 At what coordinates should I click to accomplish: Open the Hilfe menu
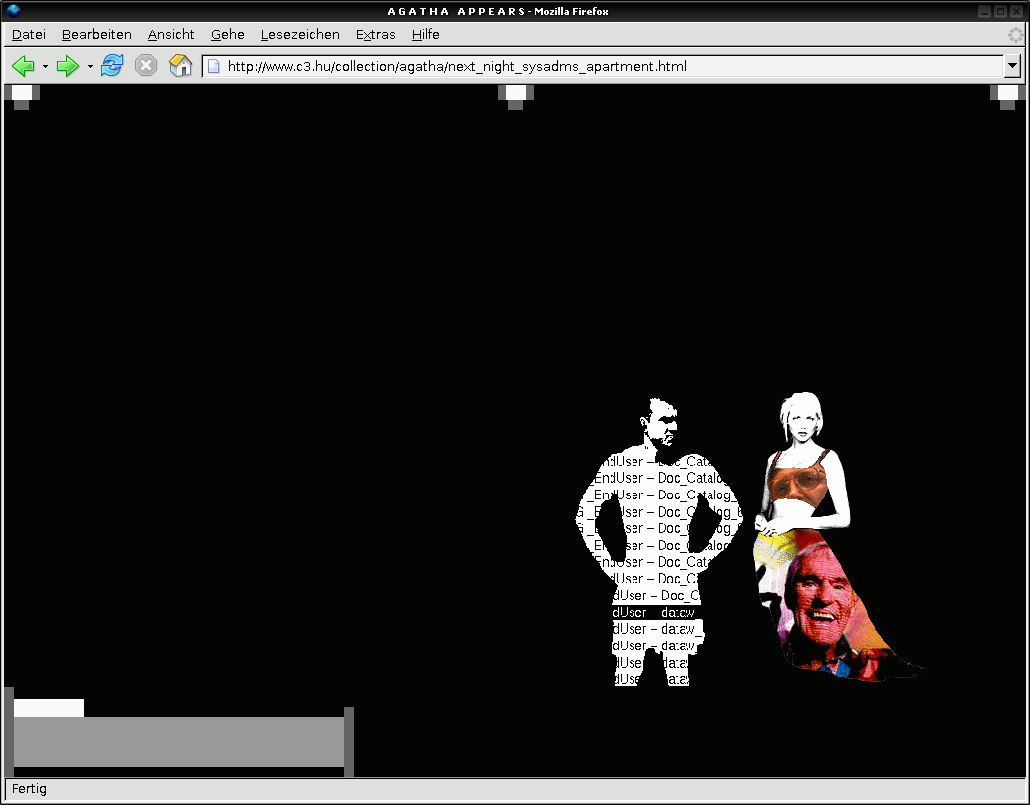click(x=426, y=35)
